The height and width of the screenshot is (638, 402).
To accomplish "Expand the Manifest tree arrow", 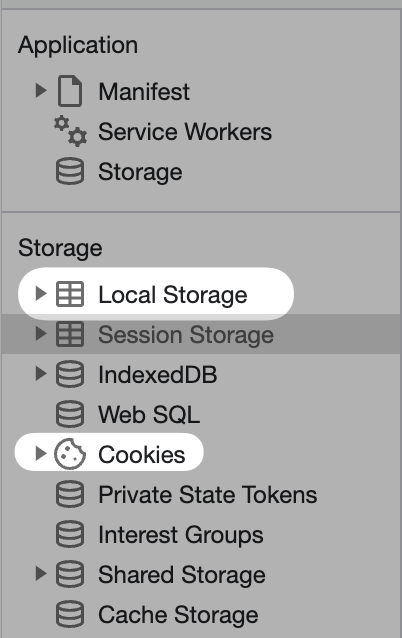I will click(41, 90).
